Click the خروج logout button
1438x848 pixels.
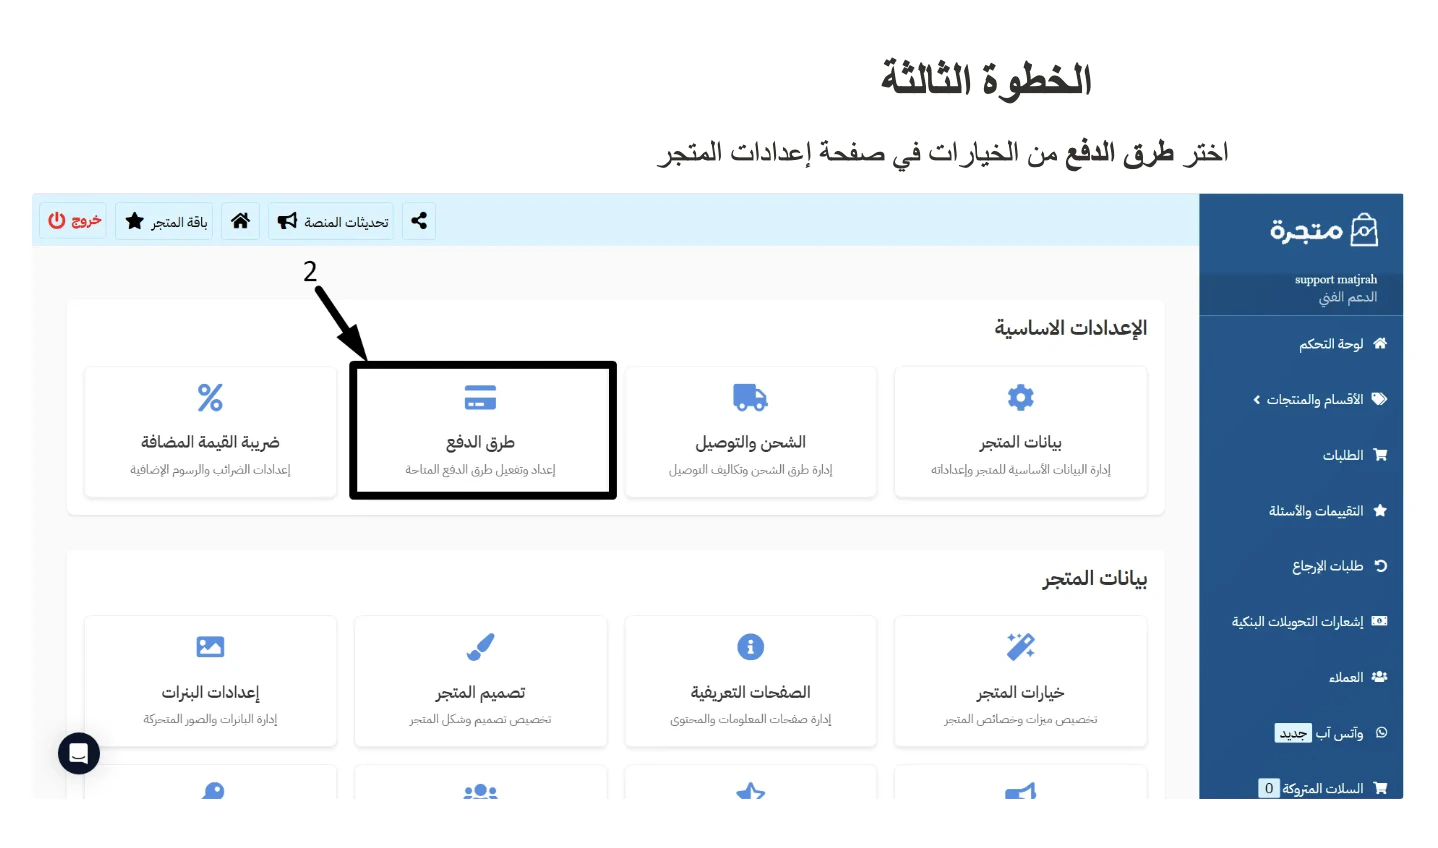click(74, 221)
